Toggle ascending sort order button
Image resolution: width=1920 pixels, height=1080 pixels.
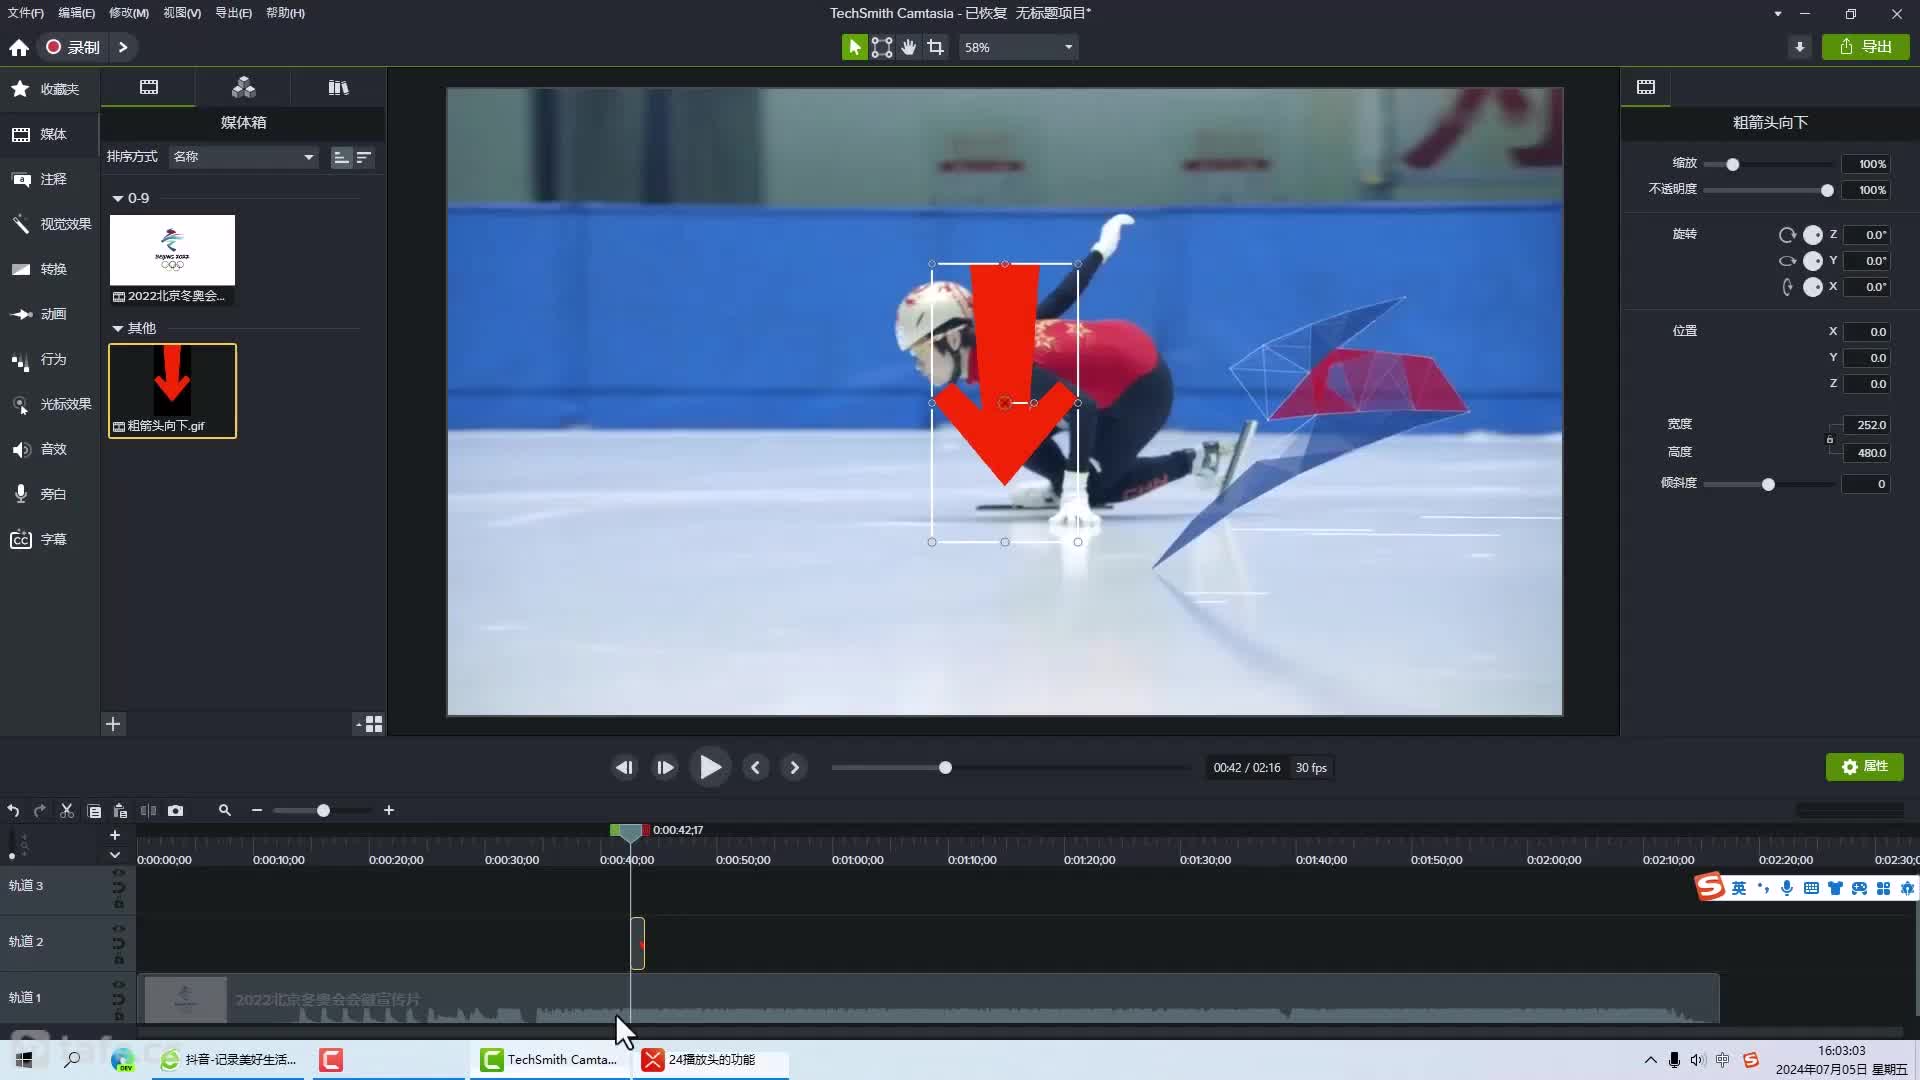click(x=341, y=157)
